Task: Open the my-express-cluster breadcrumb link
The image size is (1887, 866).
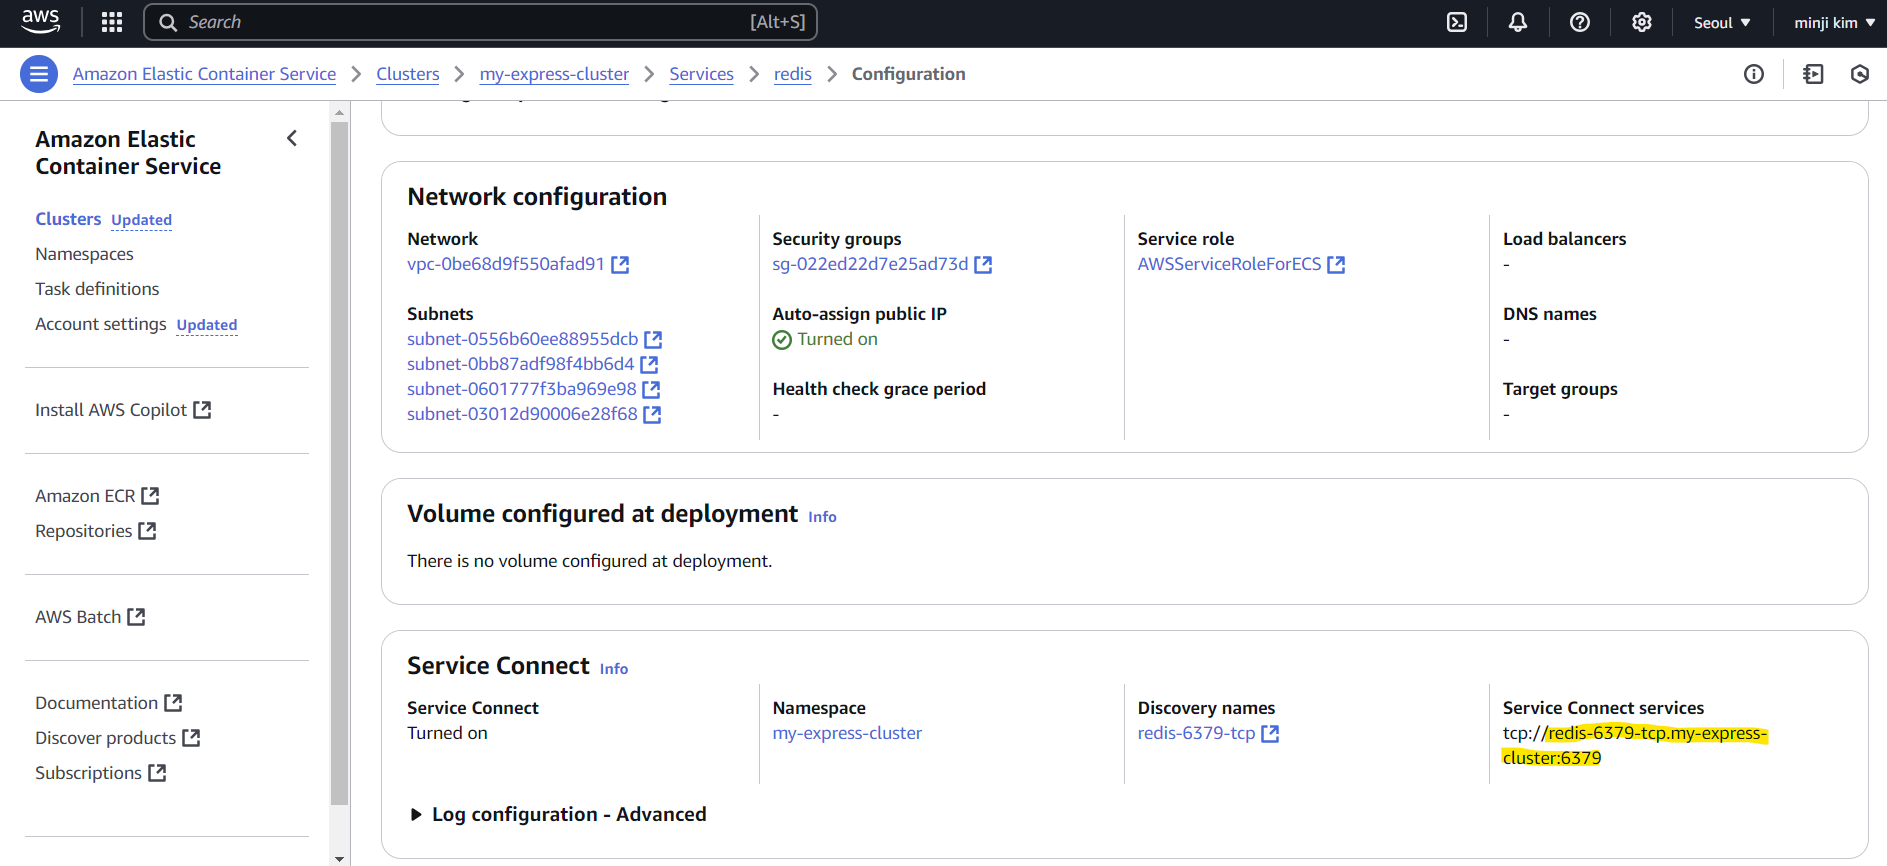Action: pyautogui.click(x=554, y=74)
